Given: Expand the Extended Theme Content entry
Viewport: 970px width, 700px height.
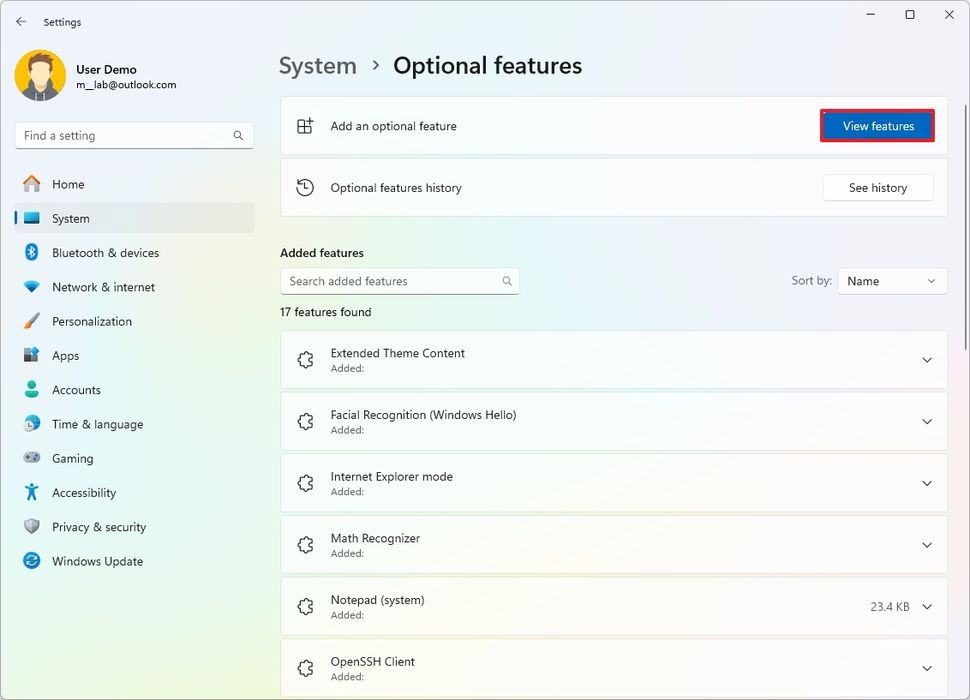Looking at the screenshot, I should click(926, 359).
